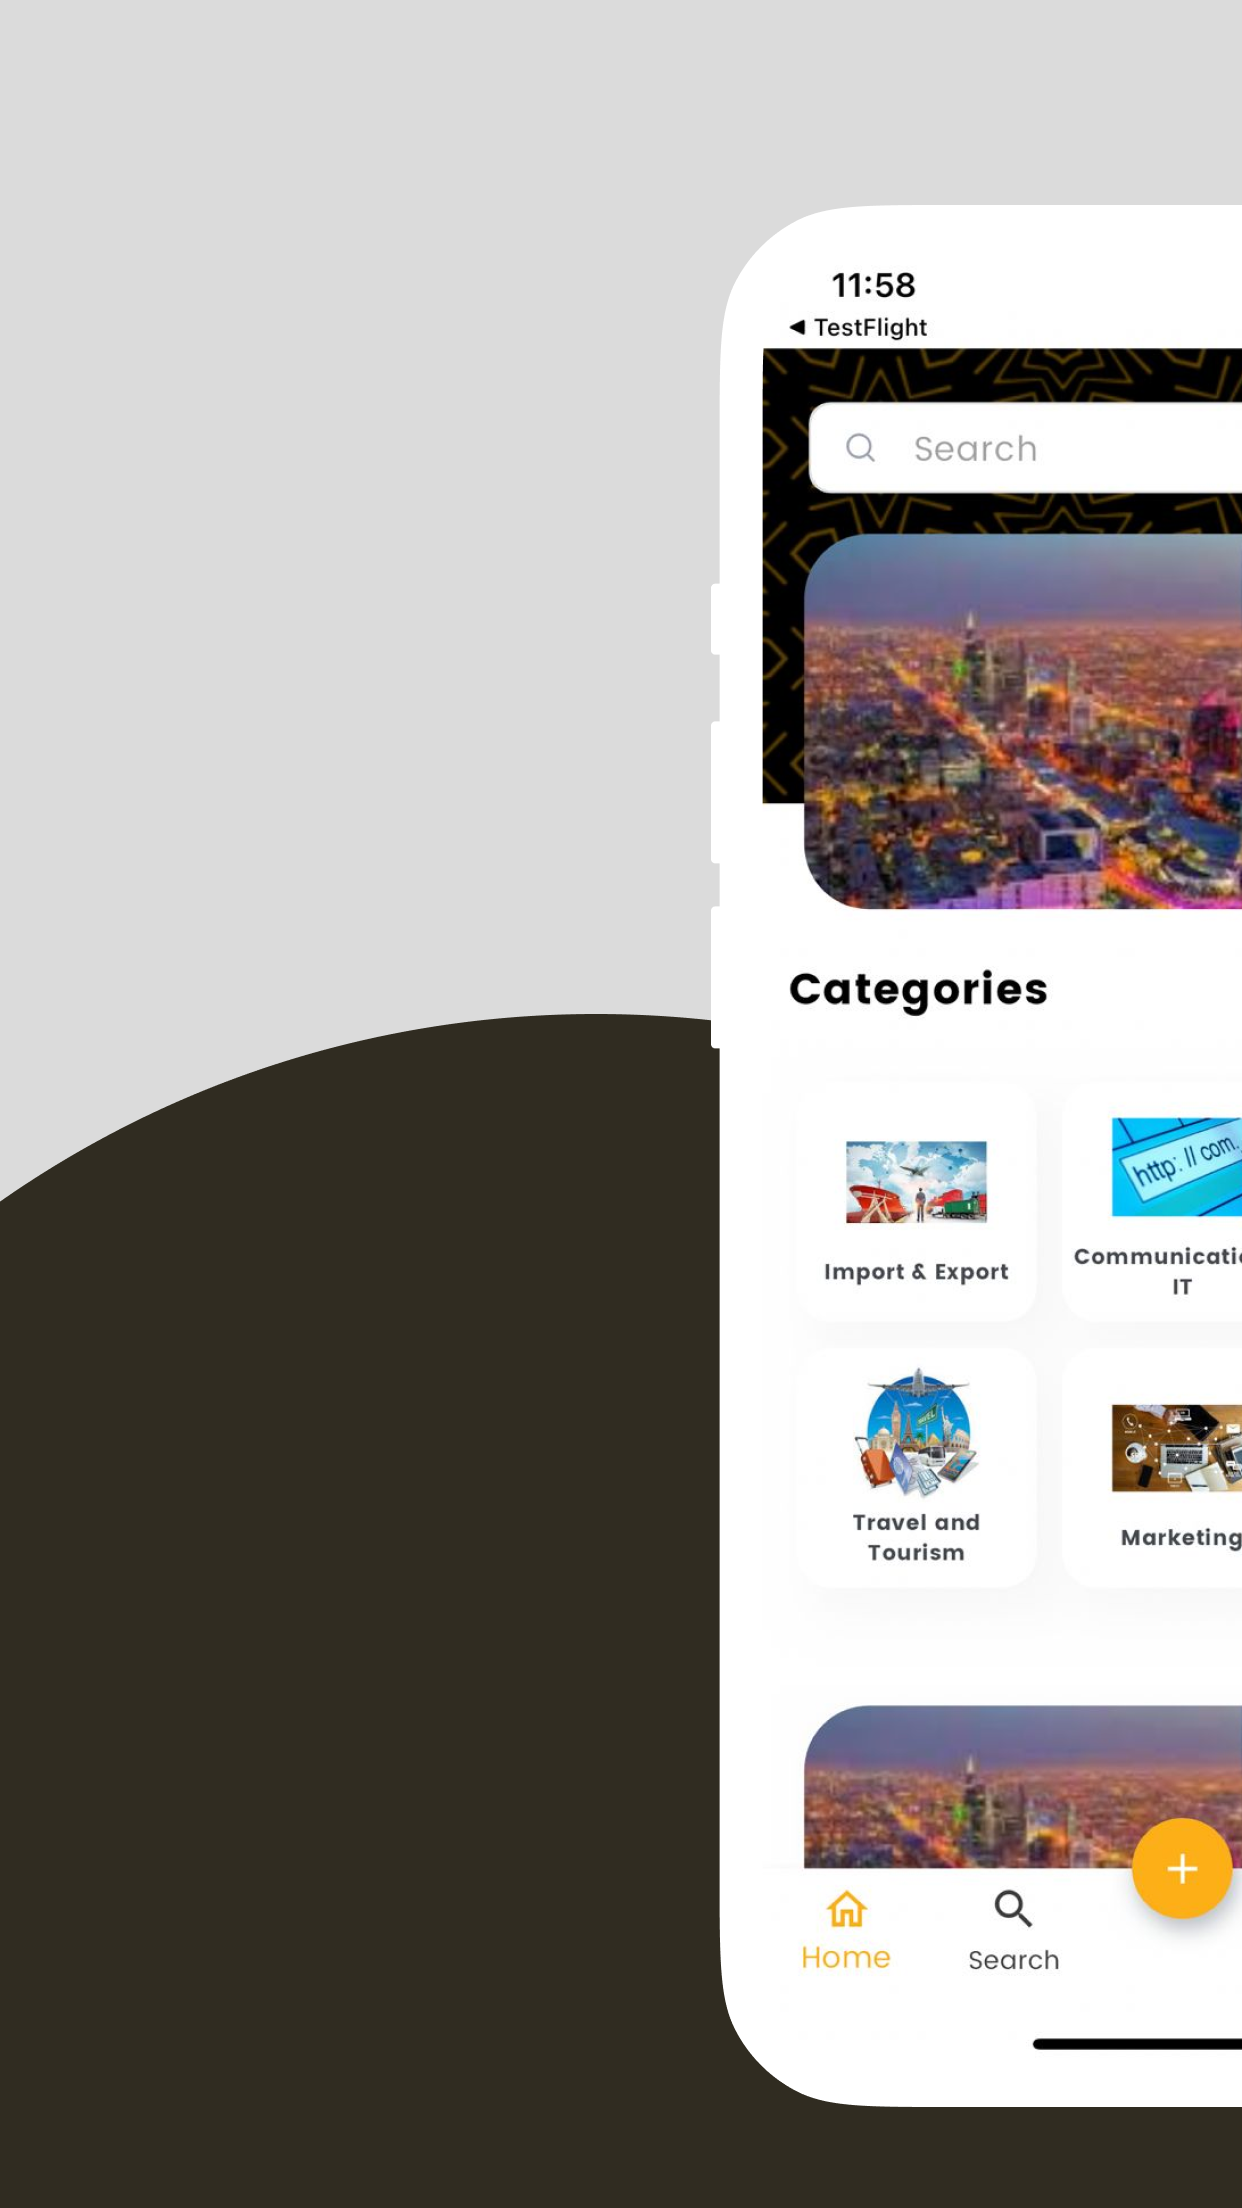Tap the Home house icon
The width and height of the screenshot is (1242, 2208).
click(x=846, y=1909)
